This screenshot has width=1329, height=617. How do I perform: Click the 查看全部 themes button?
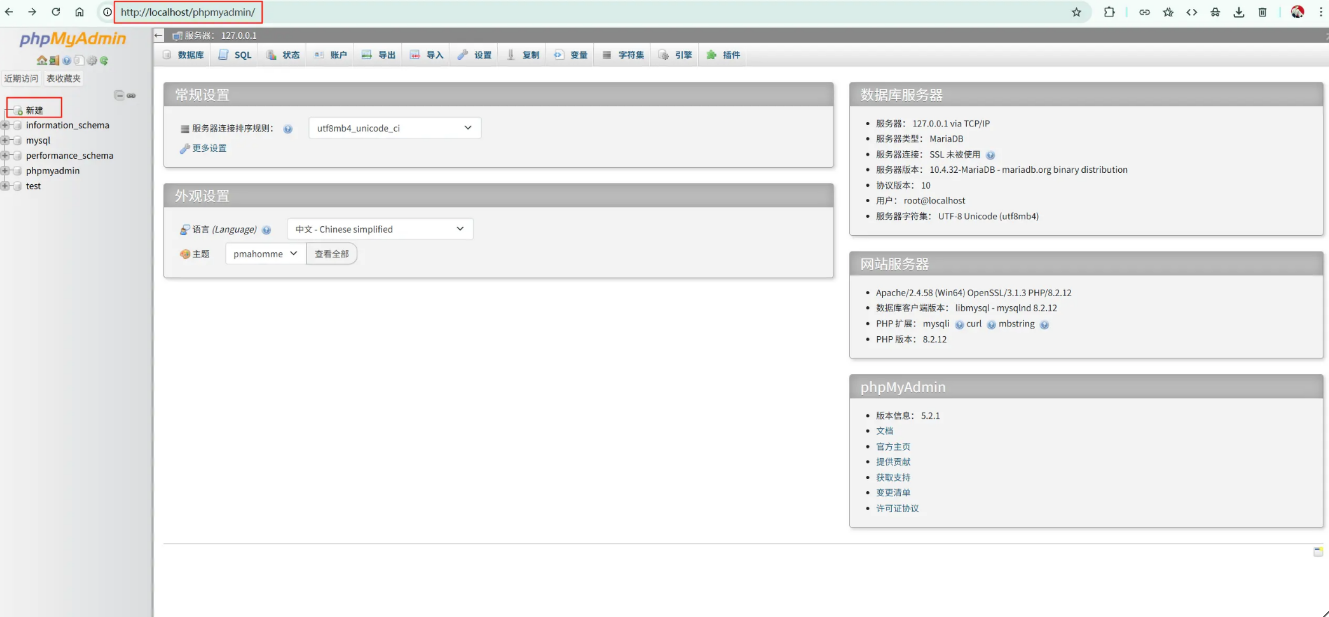[332, 253]
